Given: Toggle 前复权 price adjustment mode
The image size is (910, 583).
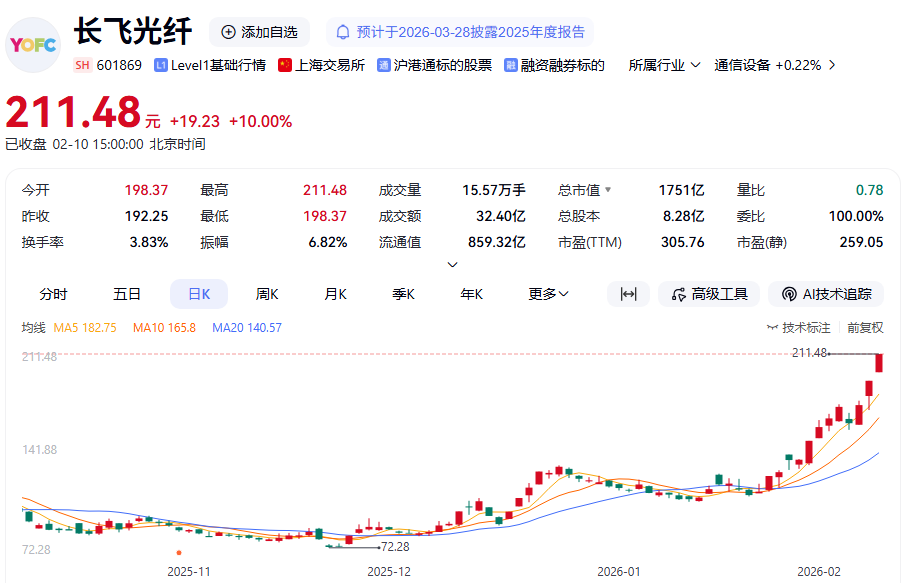Looking at the screenshot, I should [x=865, y=327].
